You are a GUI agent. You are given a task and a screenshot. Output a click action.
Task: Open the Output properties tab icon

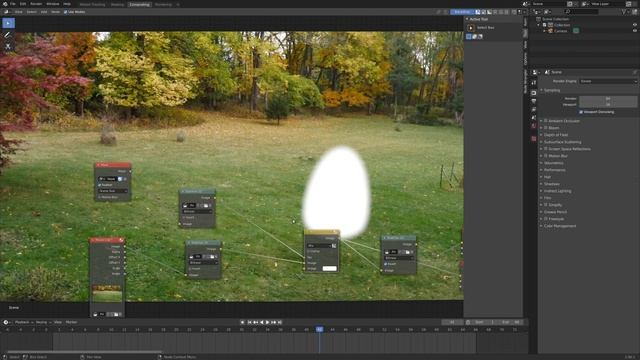(533, 101)
